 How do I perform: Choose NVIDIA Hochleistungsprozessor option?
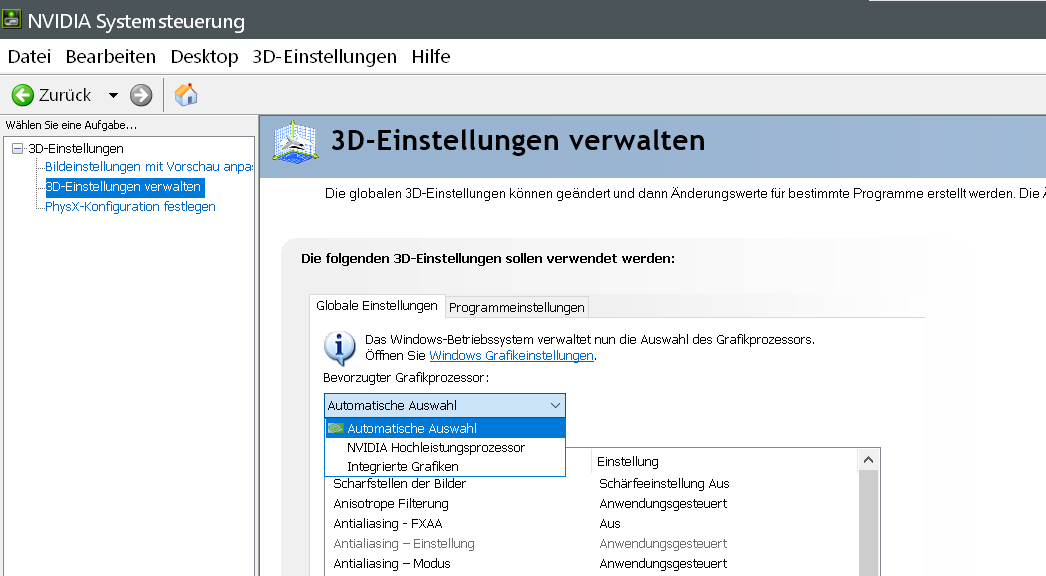pos(445,448)
